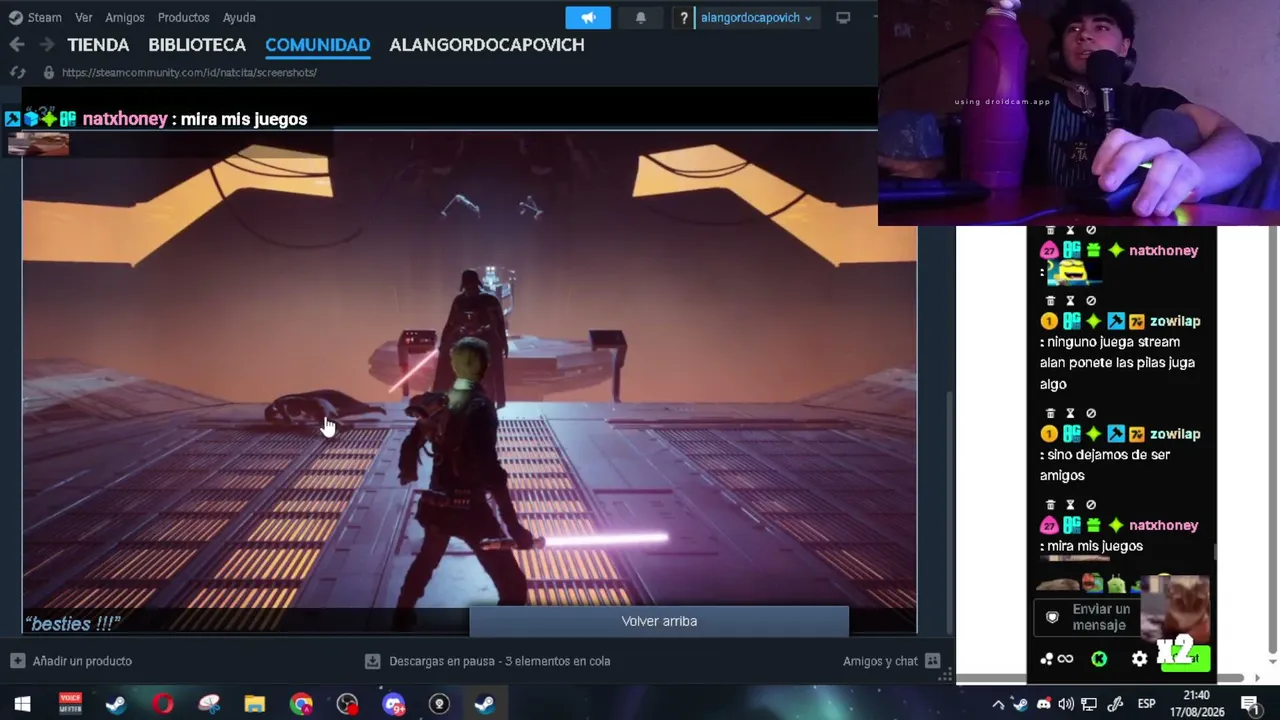Open Google Chrome from the taskbar

coord(301,704)
